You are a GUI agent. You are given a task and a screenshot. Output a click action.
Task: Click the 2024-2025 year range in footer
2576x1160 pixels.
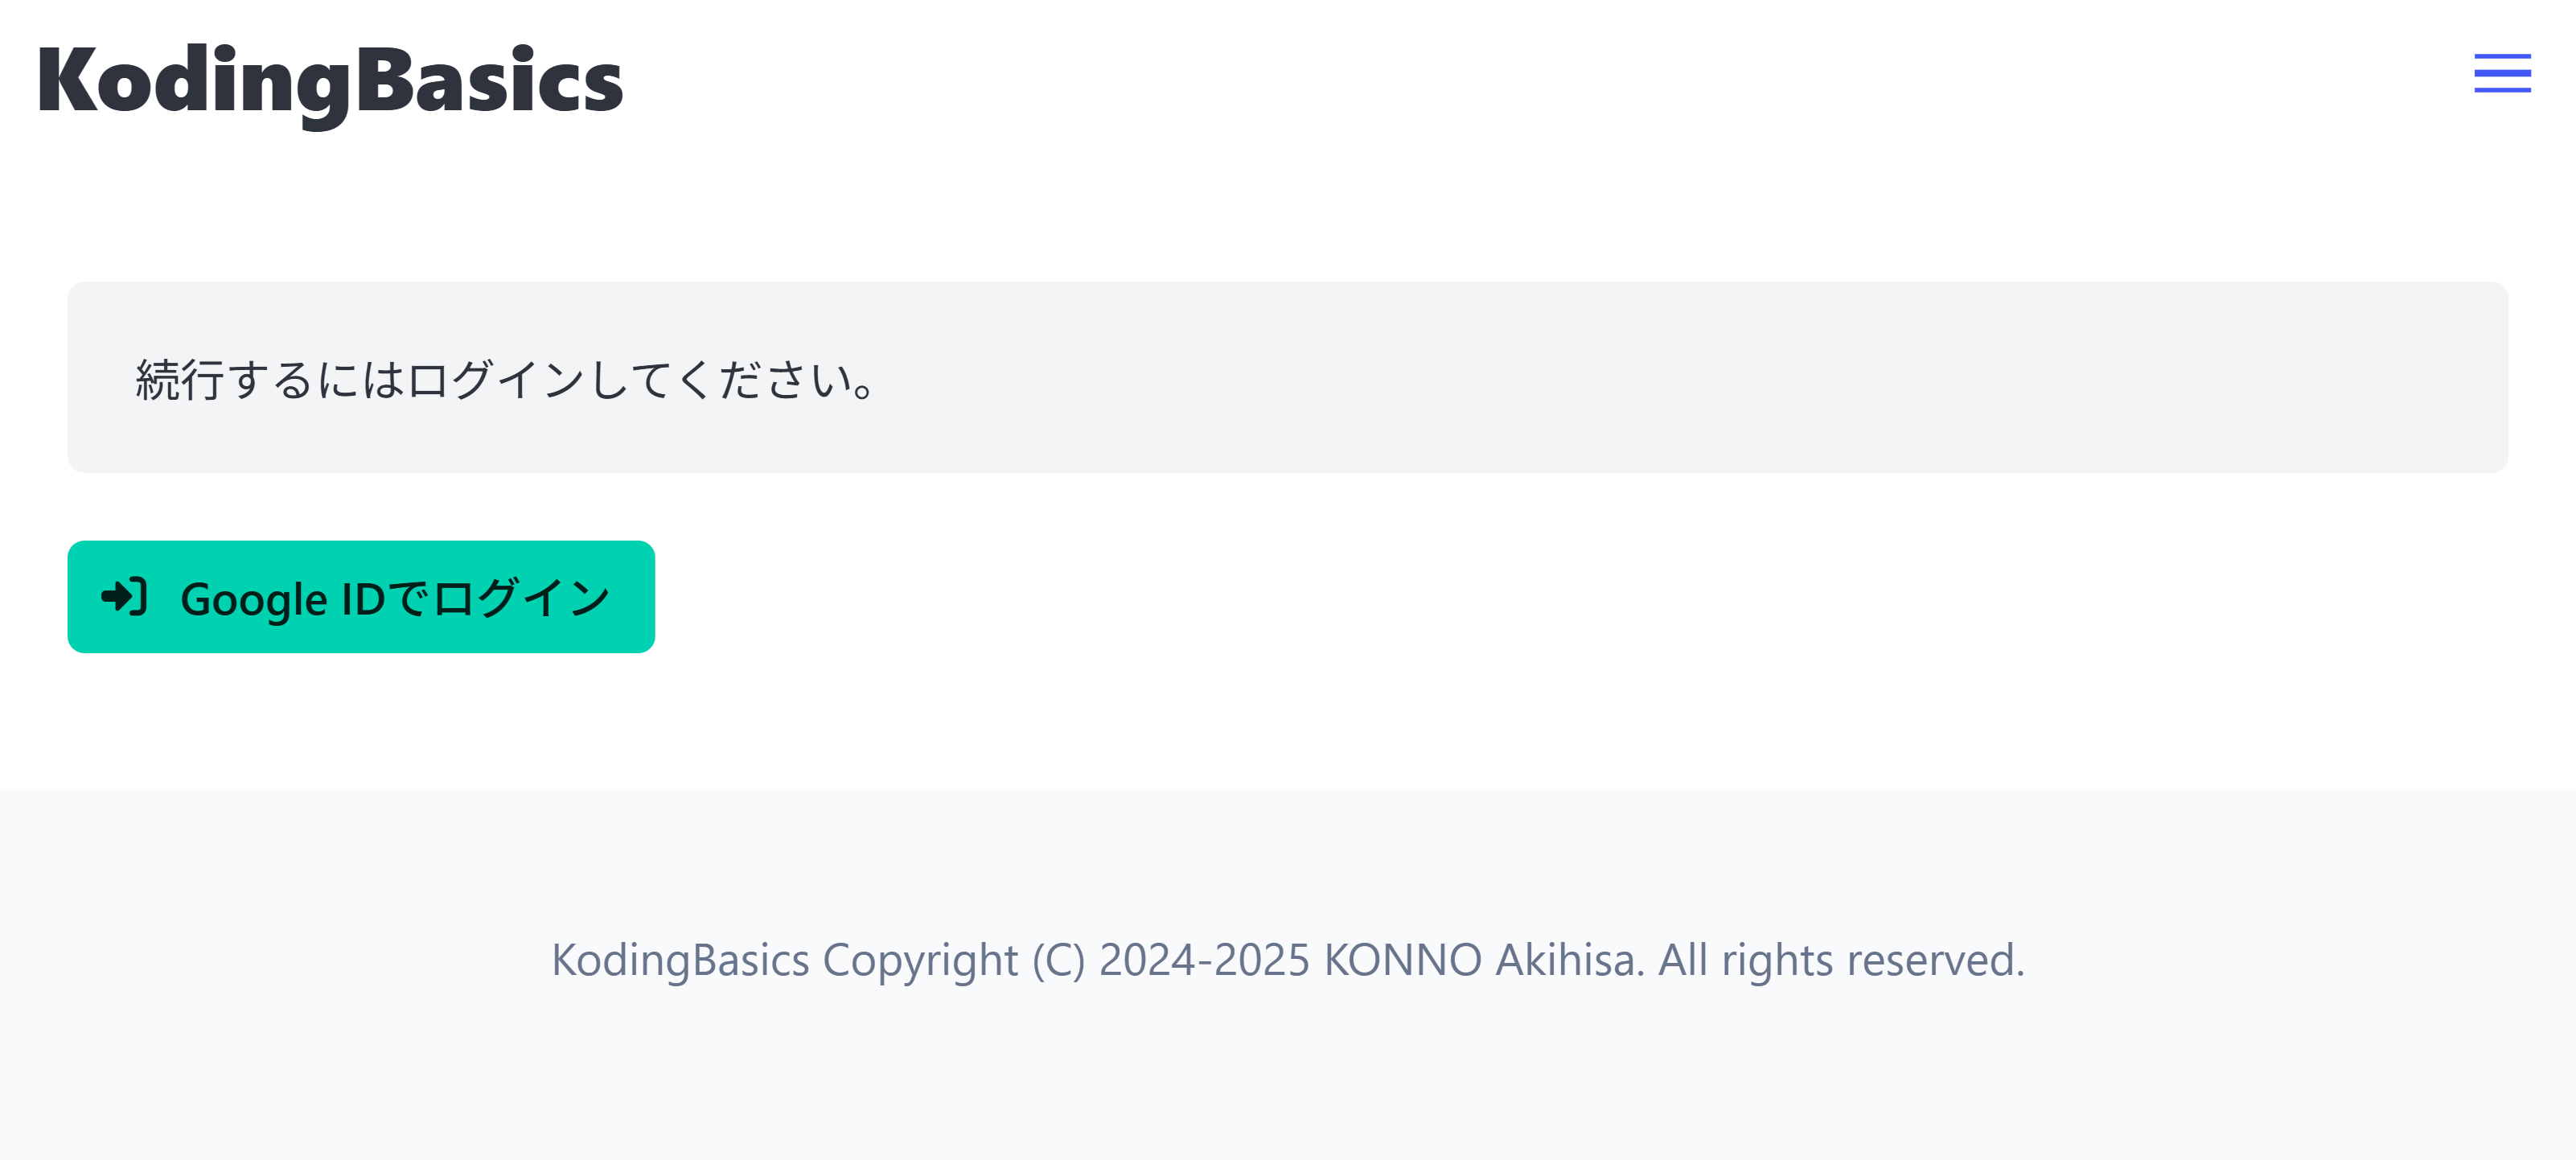[x=1204, y=960]
